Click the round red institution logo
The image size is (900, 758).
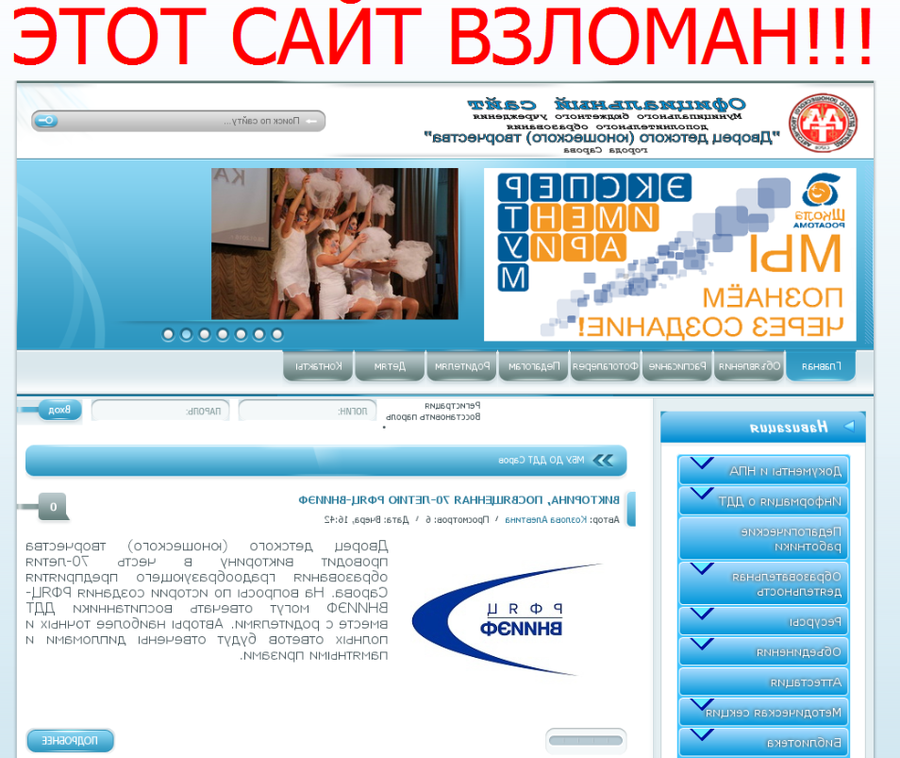[824, 124]
